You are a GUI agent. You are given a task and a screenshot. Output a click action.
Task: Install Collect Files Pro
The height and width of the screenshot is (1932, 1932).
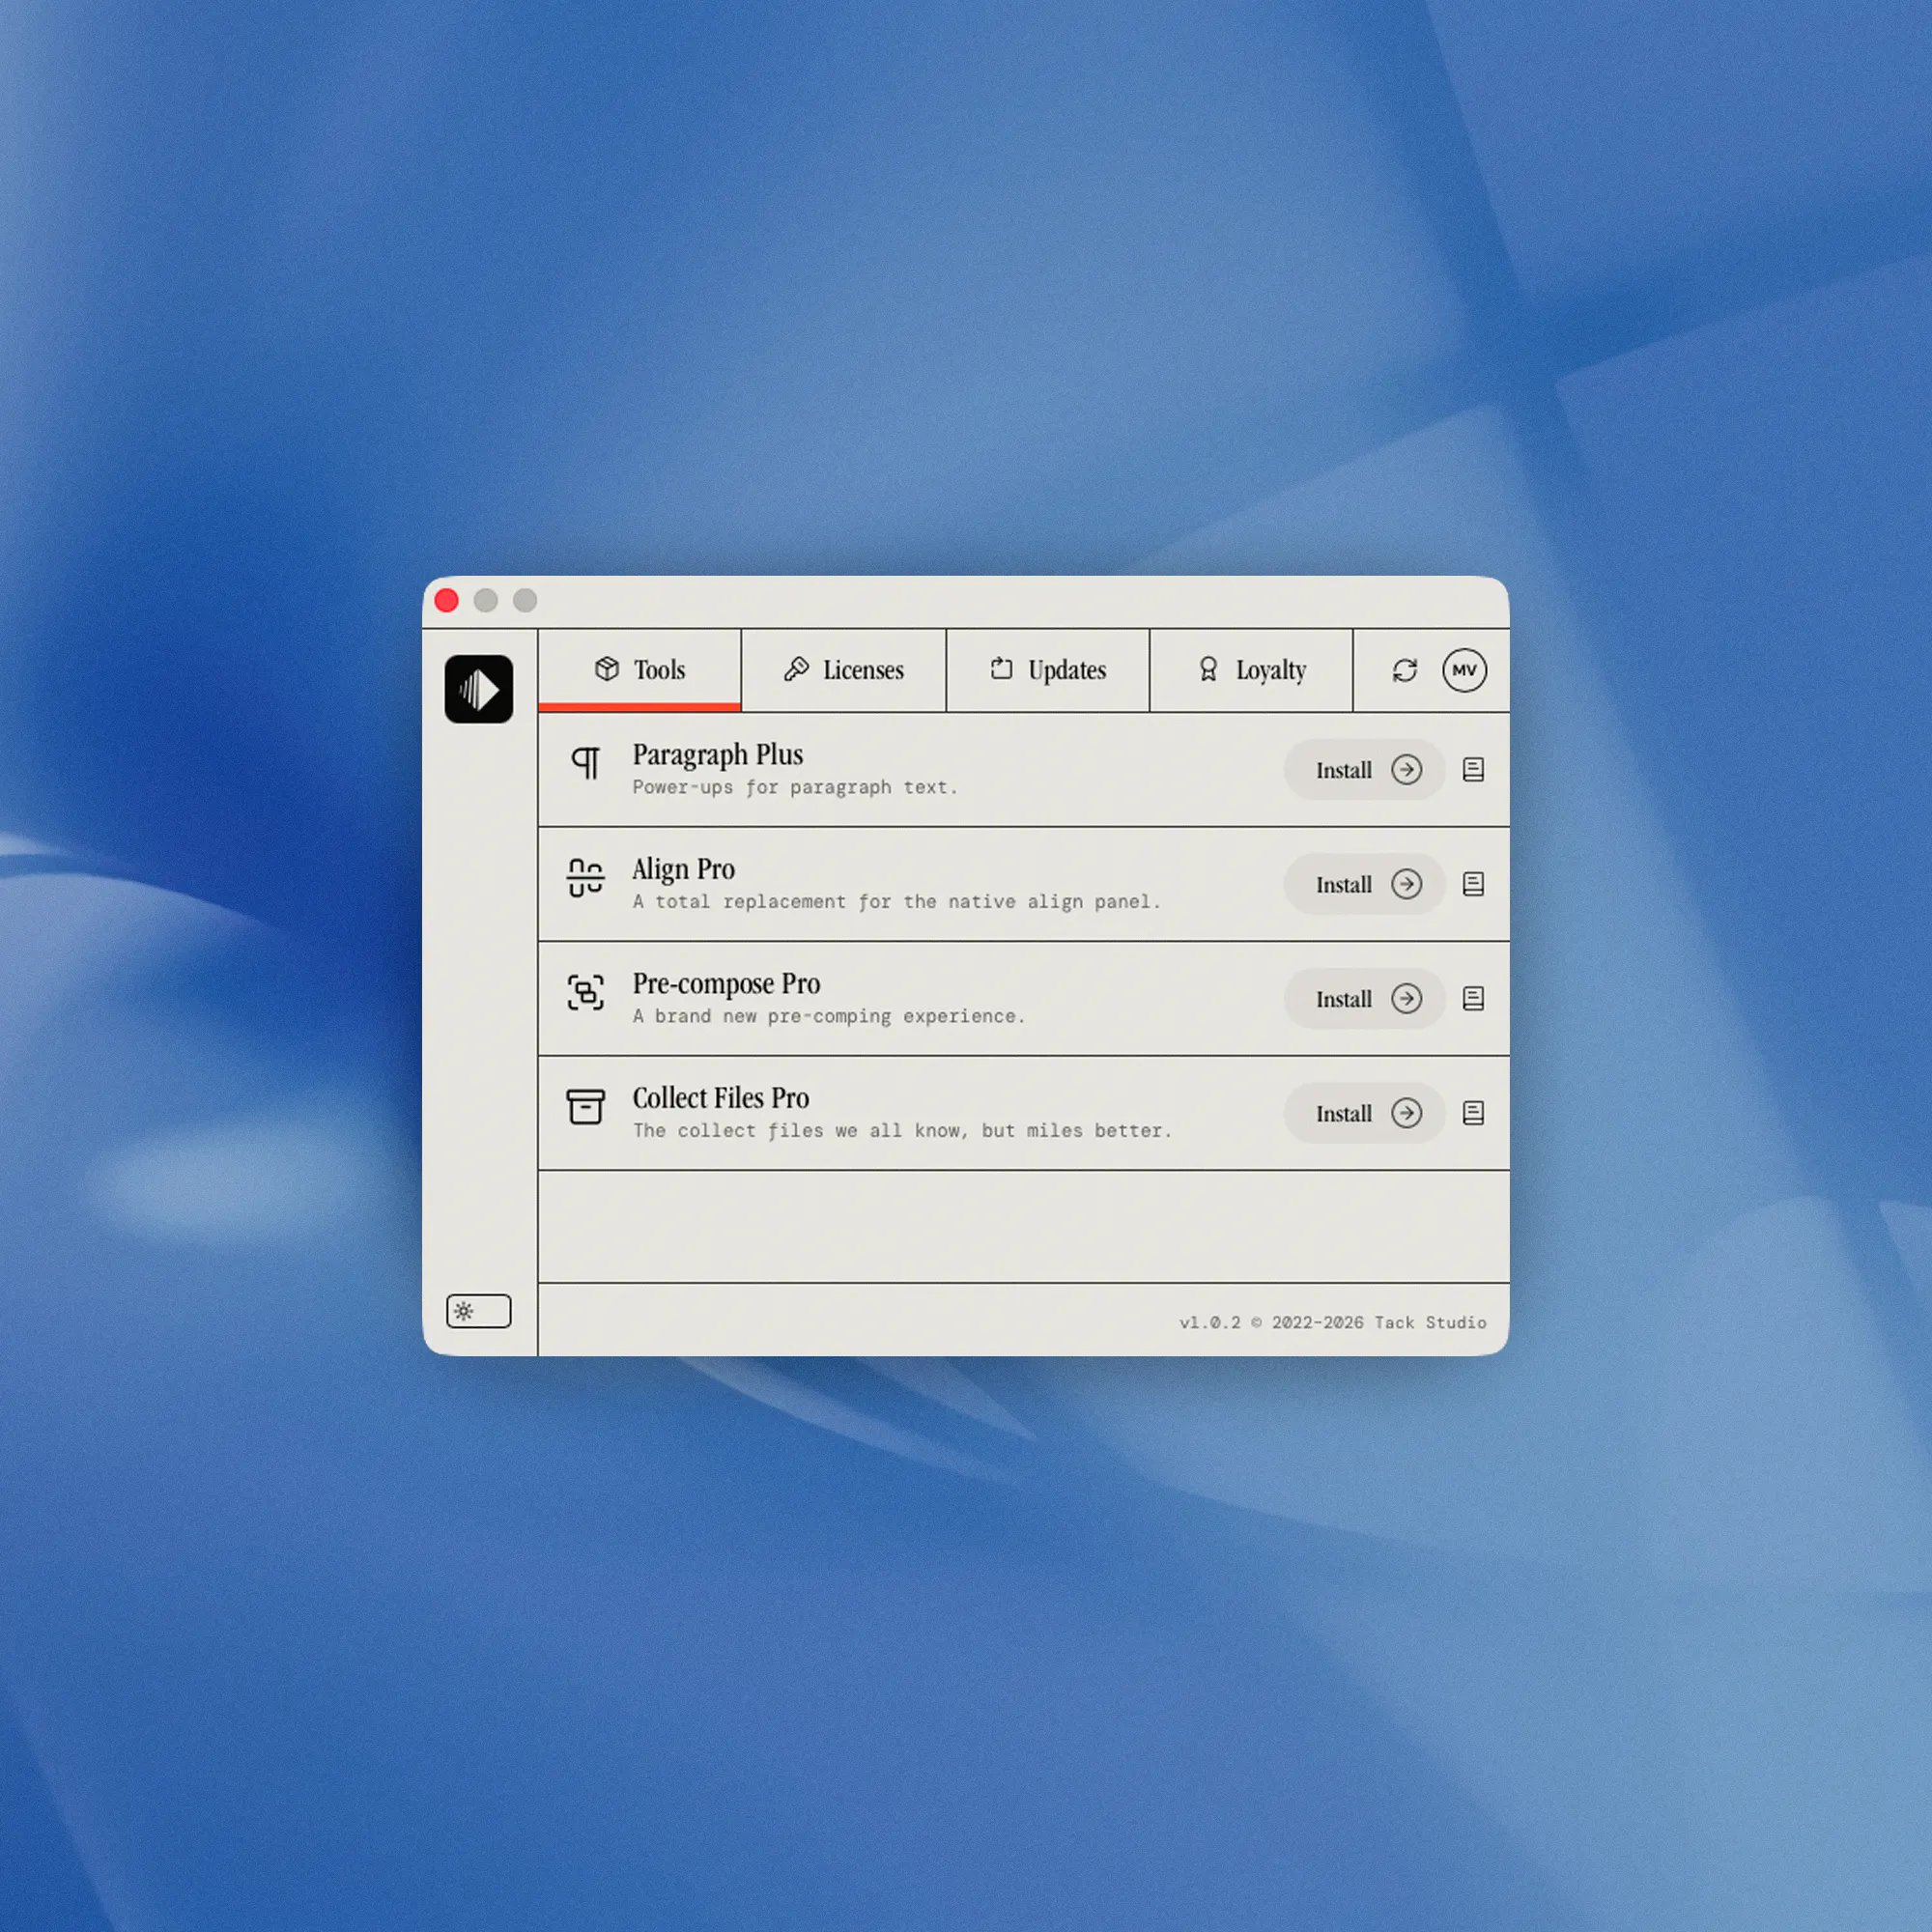1364,1113
